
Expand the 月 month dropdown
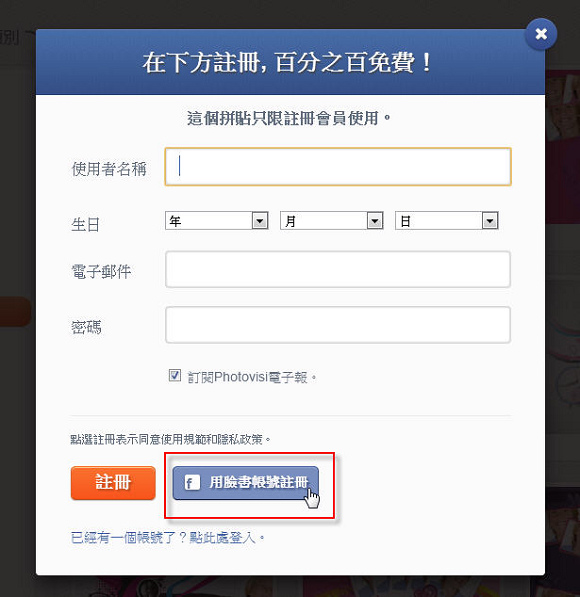coord(332,220)
